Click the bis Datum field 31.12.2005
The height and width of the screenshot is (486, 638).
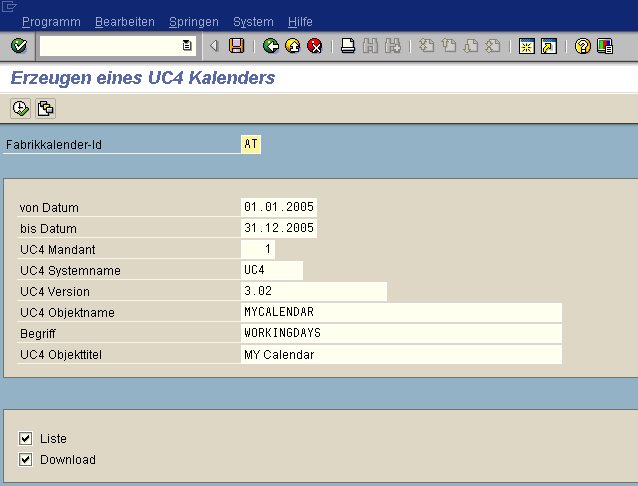[x=279, y=228]
